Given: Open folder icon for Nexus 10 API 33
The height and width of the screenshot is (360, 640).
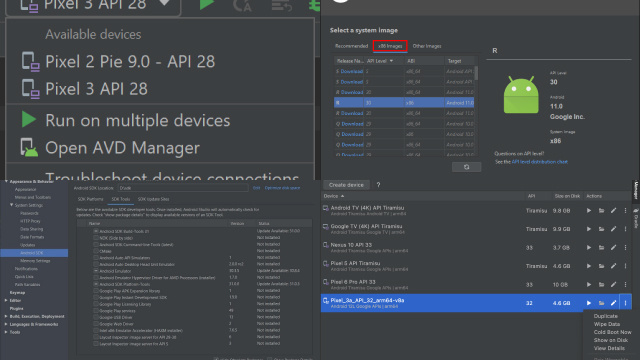Looking at the screenshot, I should click(x=601, y=247).
